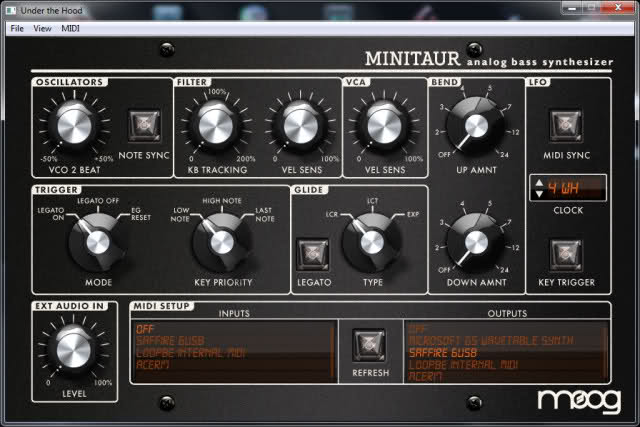Viewport: 640px width, 427px height.
Task: Click the bend UP AMNT rotary selector
Action: point(476,125)
